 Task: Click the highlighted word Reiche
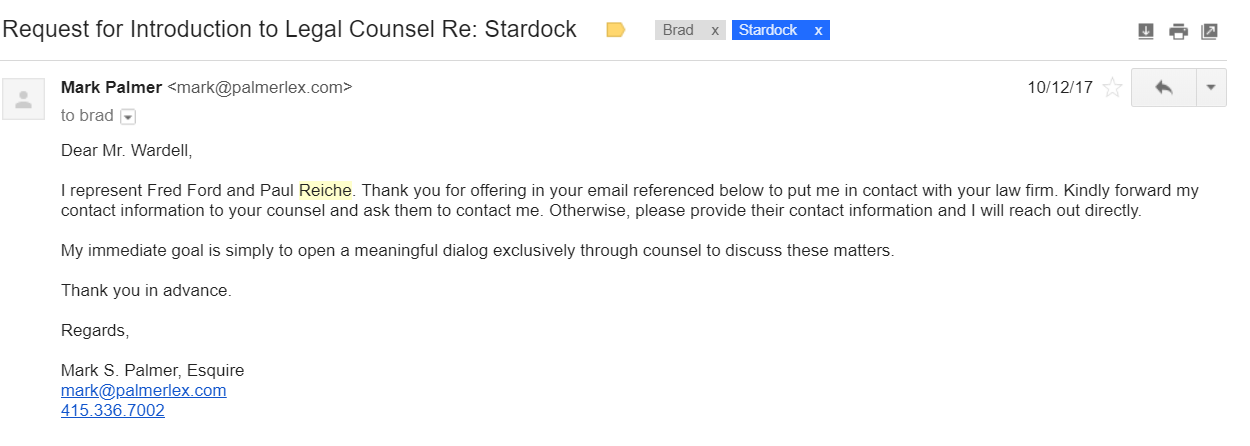pyautogui.click(x=325, y=190)
